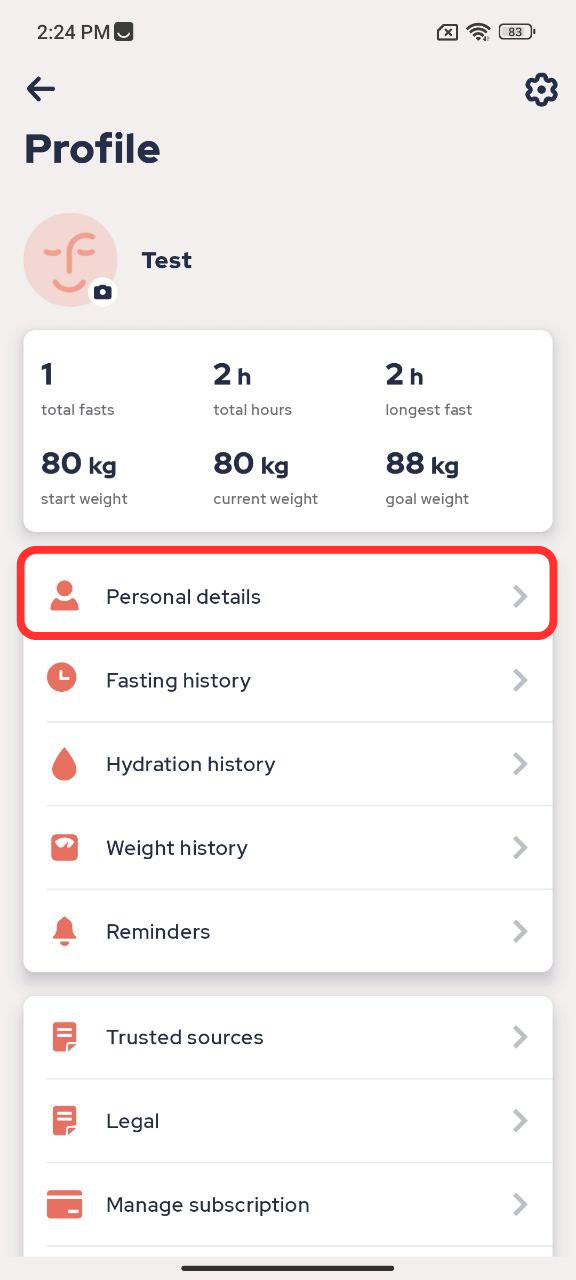Screen dimensions: 576x1280
Task: Tap the Personal details person icon
Action: (64, 596)
